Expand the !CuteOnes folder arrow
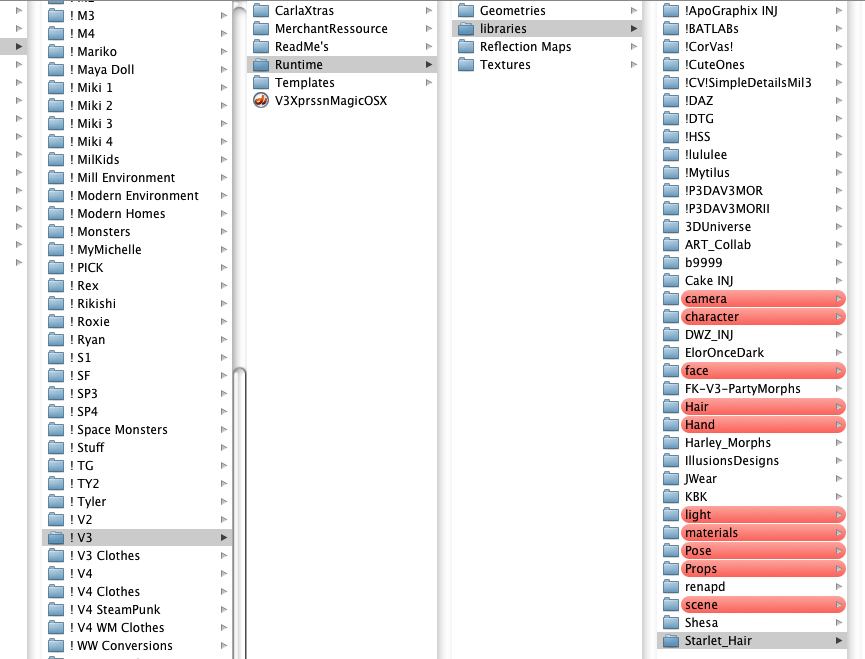865x659 pixels. tap(839, 65)
